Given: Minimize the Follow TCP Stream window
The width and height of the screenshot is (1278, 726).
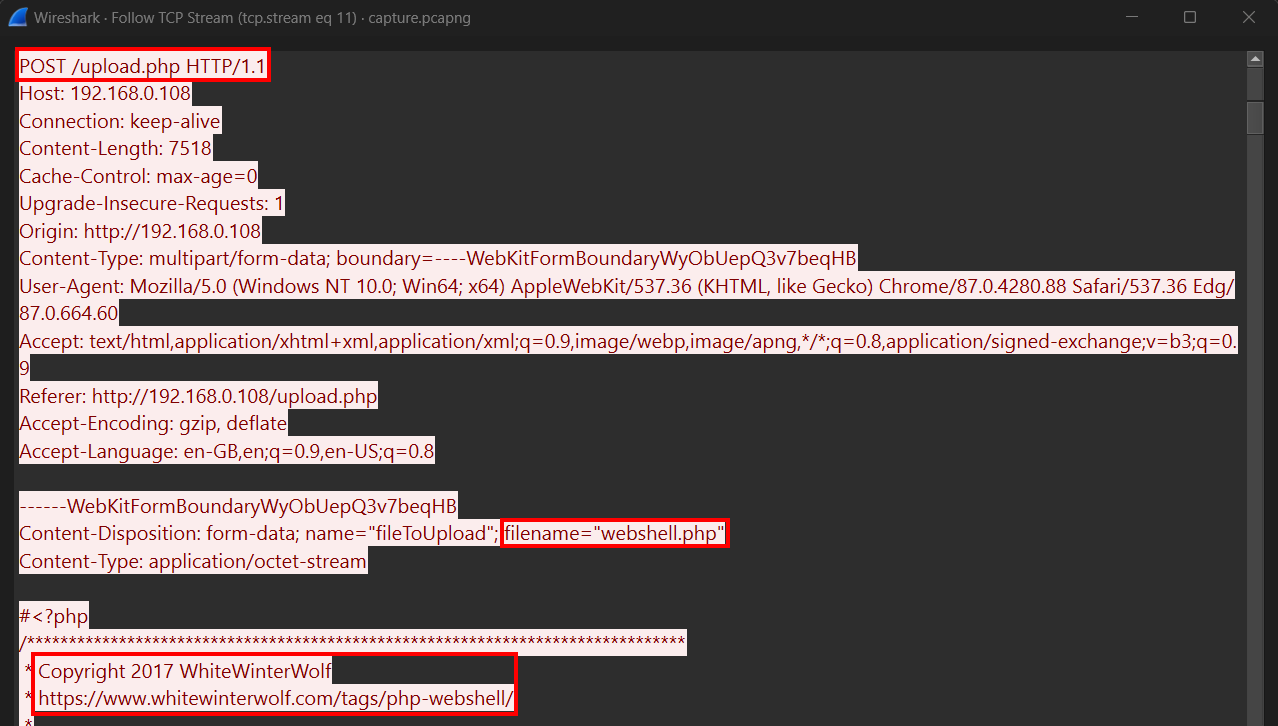Looking at the screenshot, I should pos(1132,17).
